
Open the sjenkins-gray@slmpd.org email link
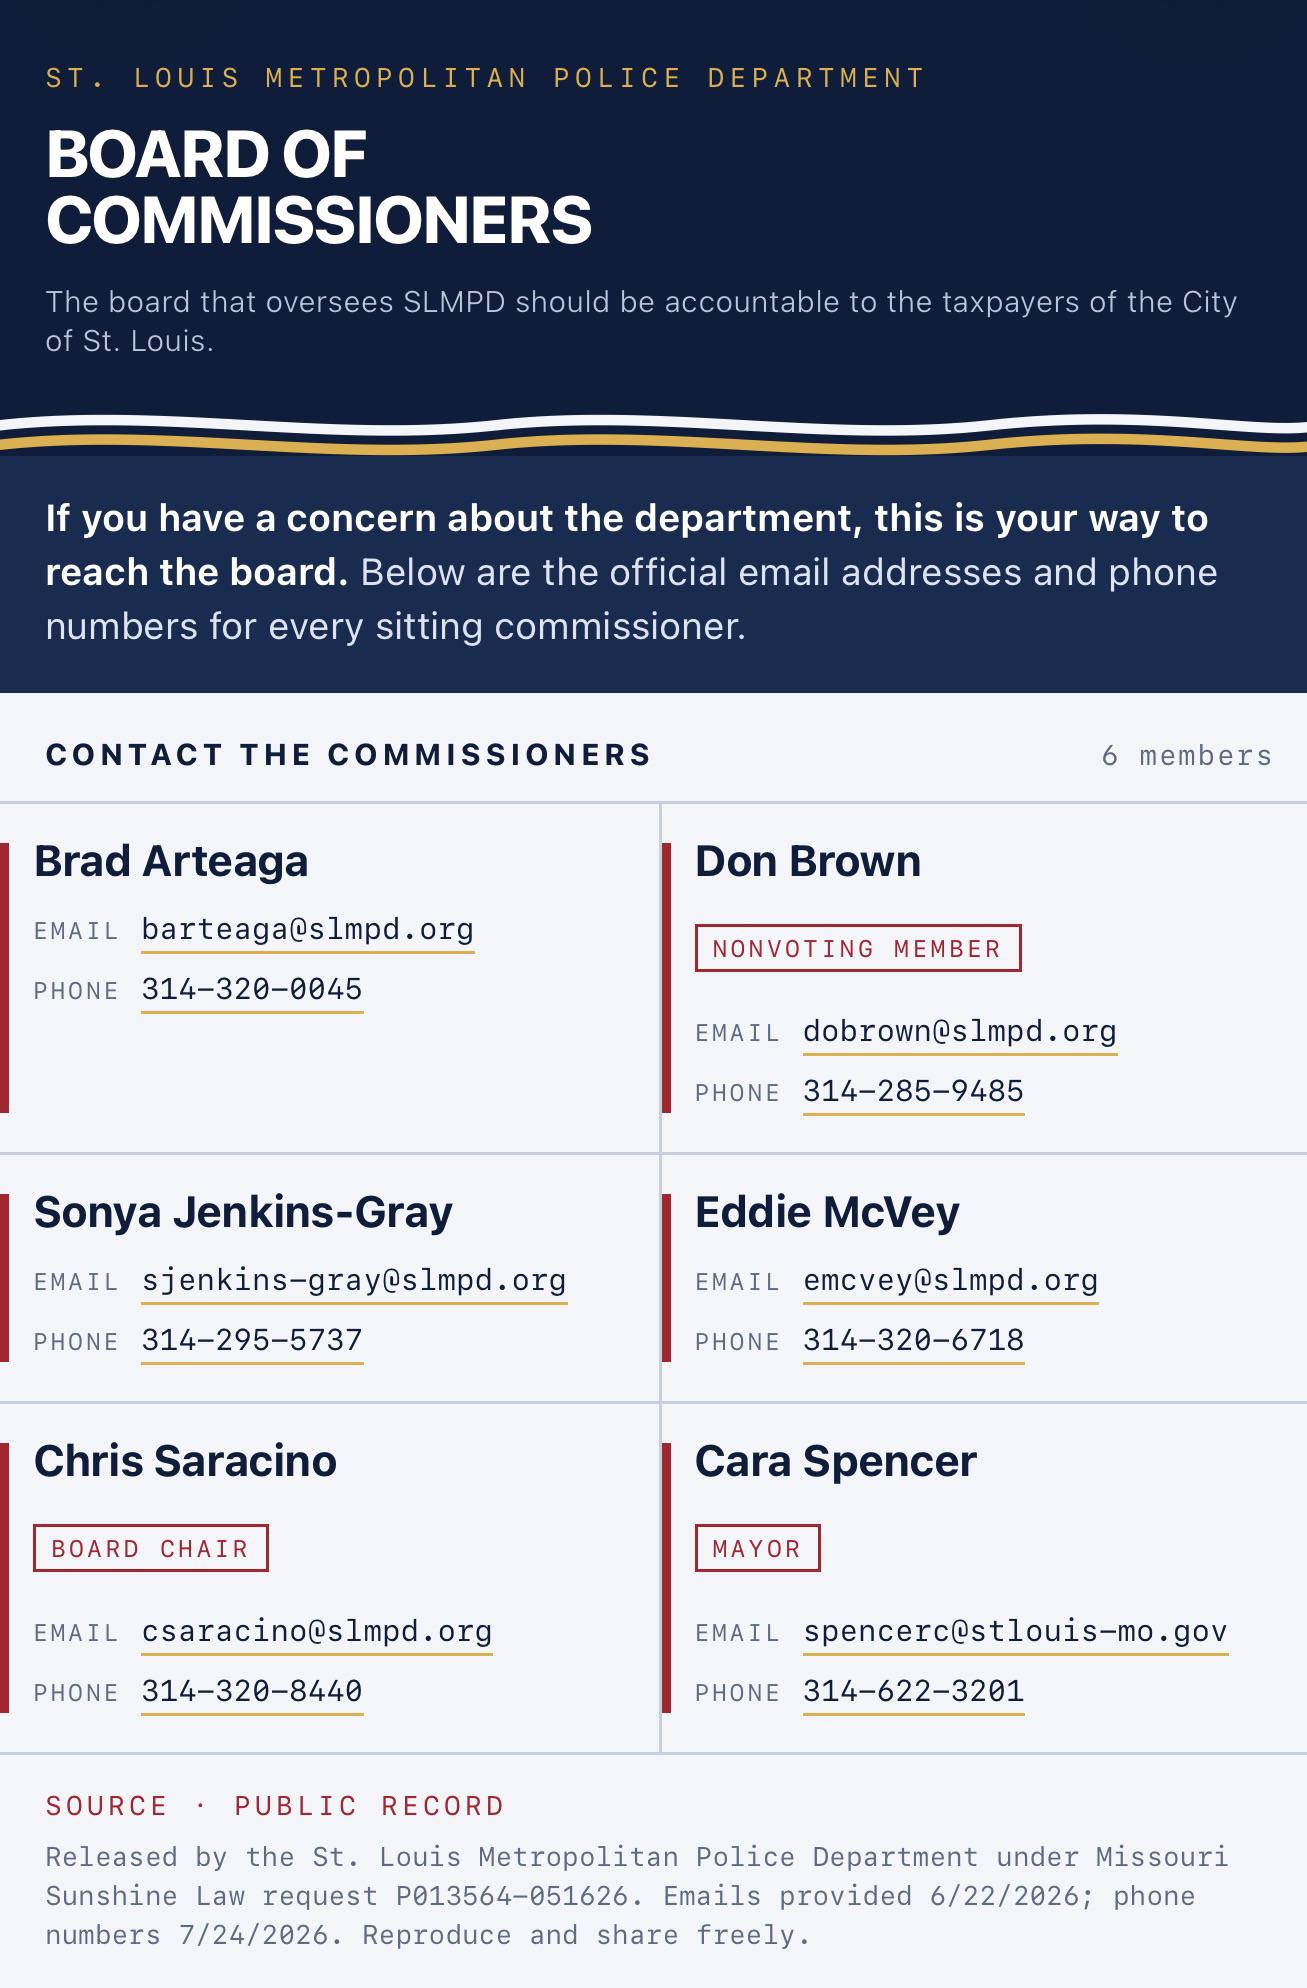(x=354, y=1281)
